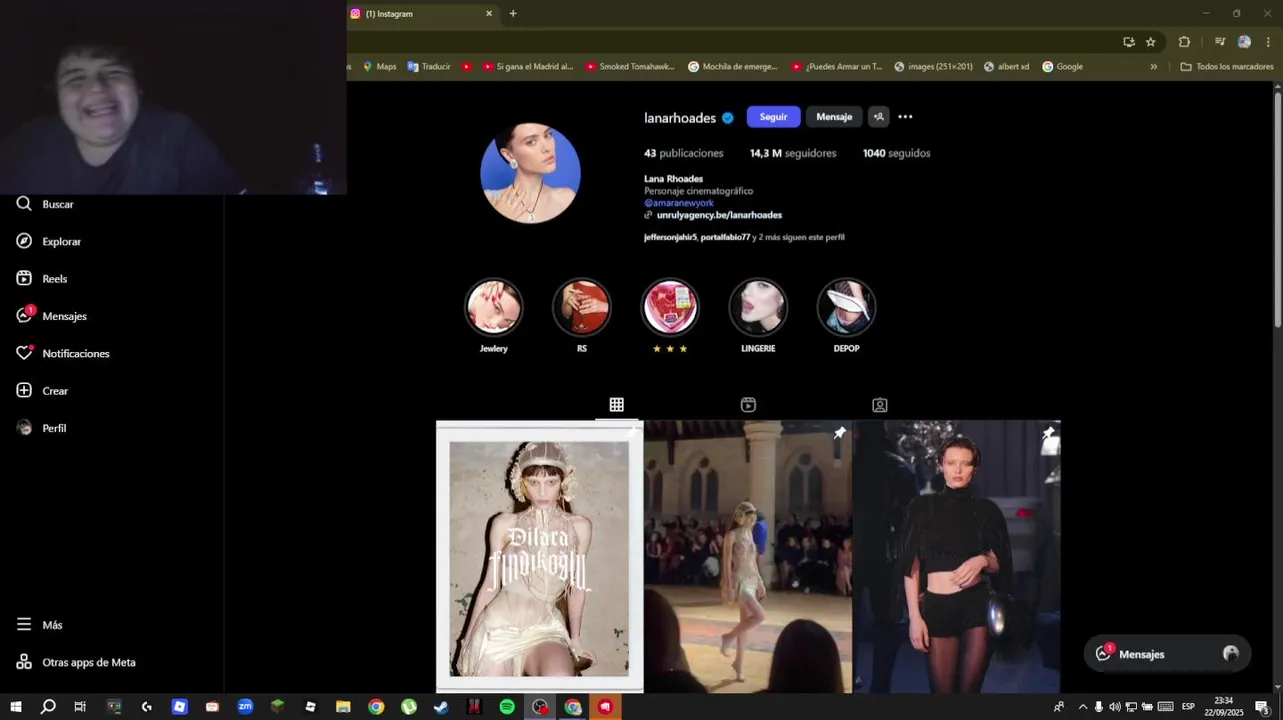Viewport: 1283px width, 720px height.
Task: Open the three-dot profile options menu
Action: [x=905, y=117]
